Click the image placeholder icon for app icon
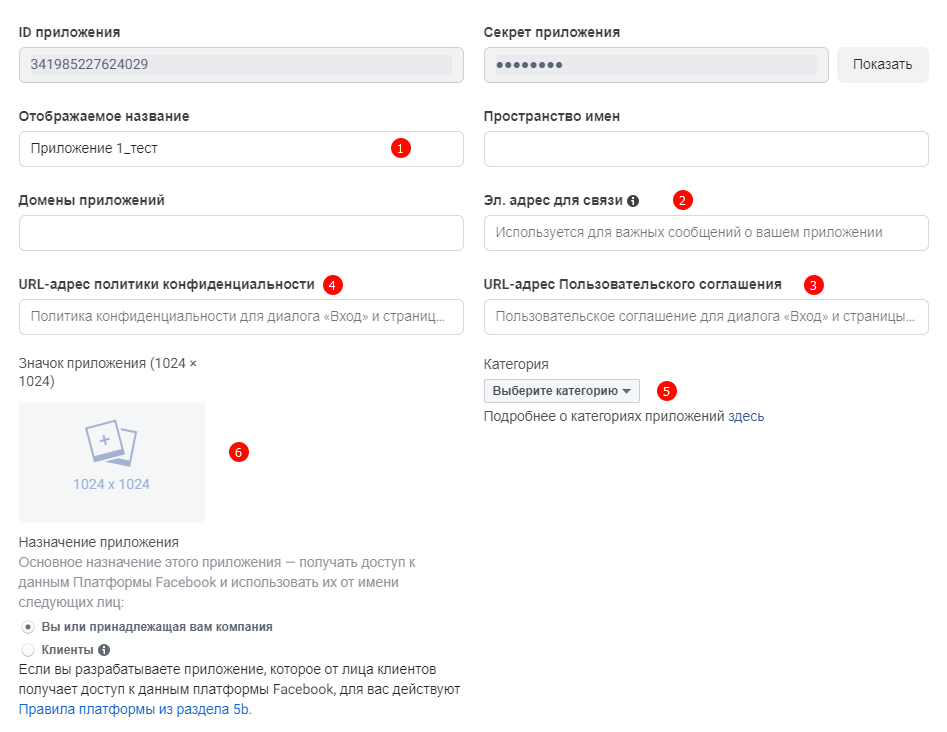This screenshot has width=947, height=732. (x=111, y=443)
